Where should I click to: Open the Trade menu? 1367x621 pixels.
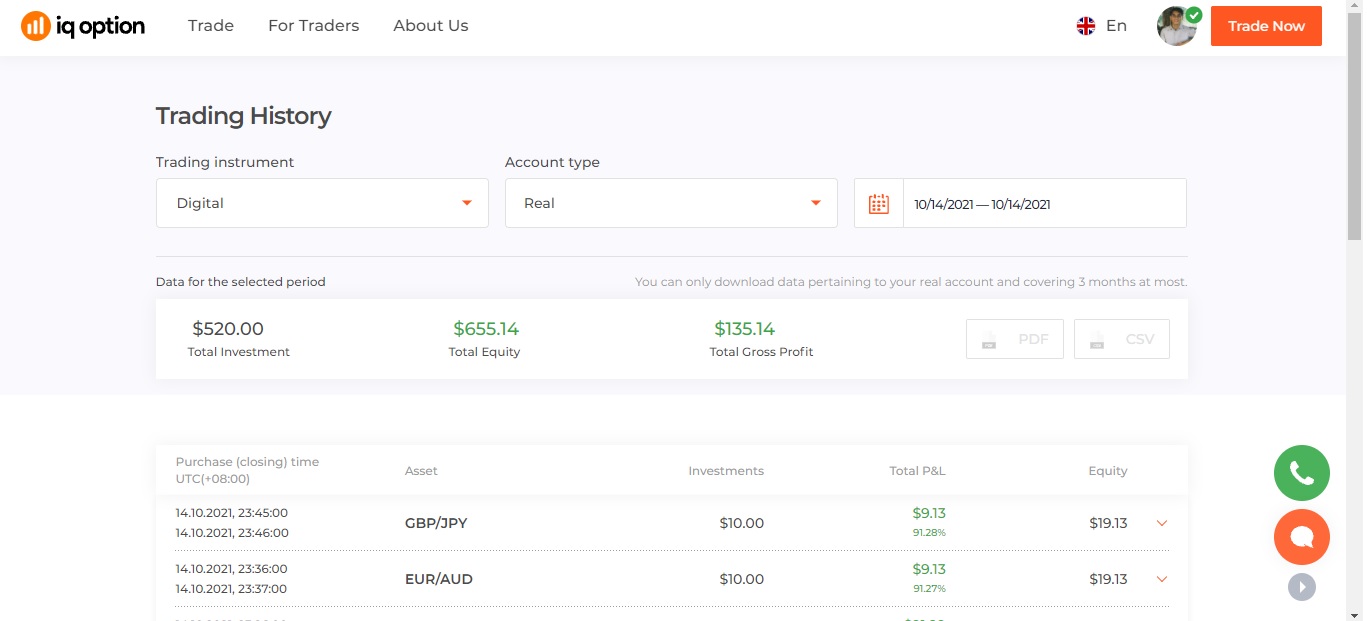[x=211, y=26]
